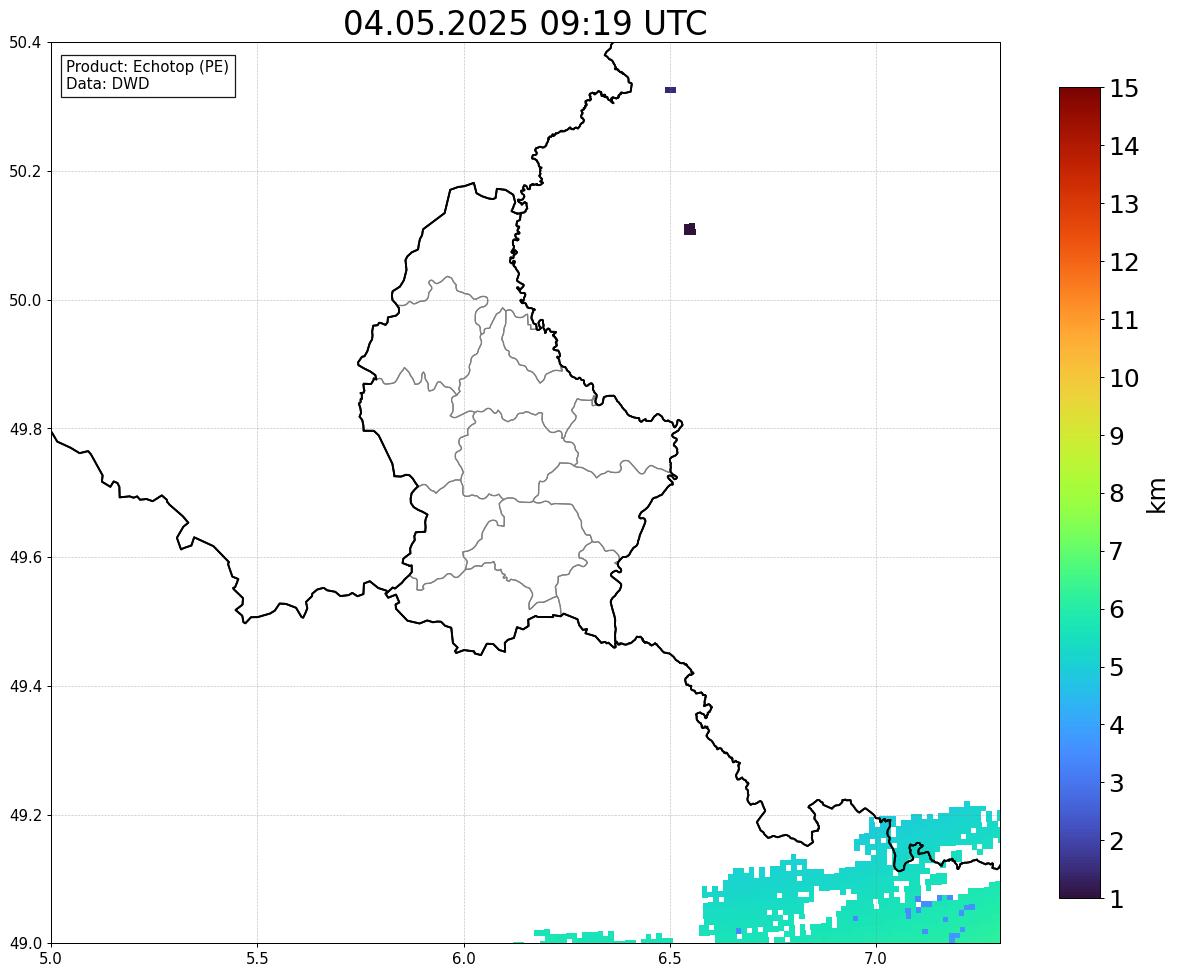Click colorbar tick label 12
Image resolution: width=1178 pixels, height=976 pixels.
click(x=1124, y=262)
